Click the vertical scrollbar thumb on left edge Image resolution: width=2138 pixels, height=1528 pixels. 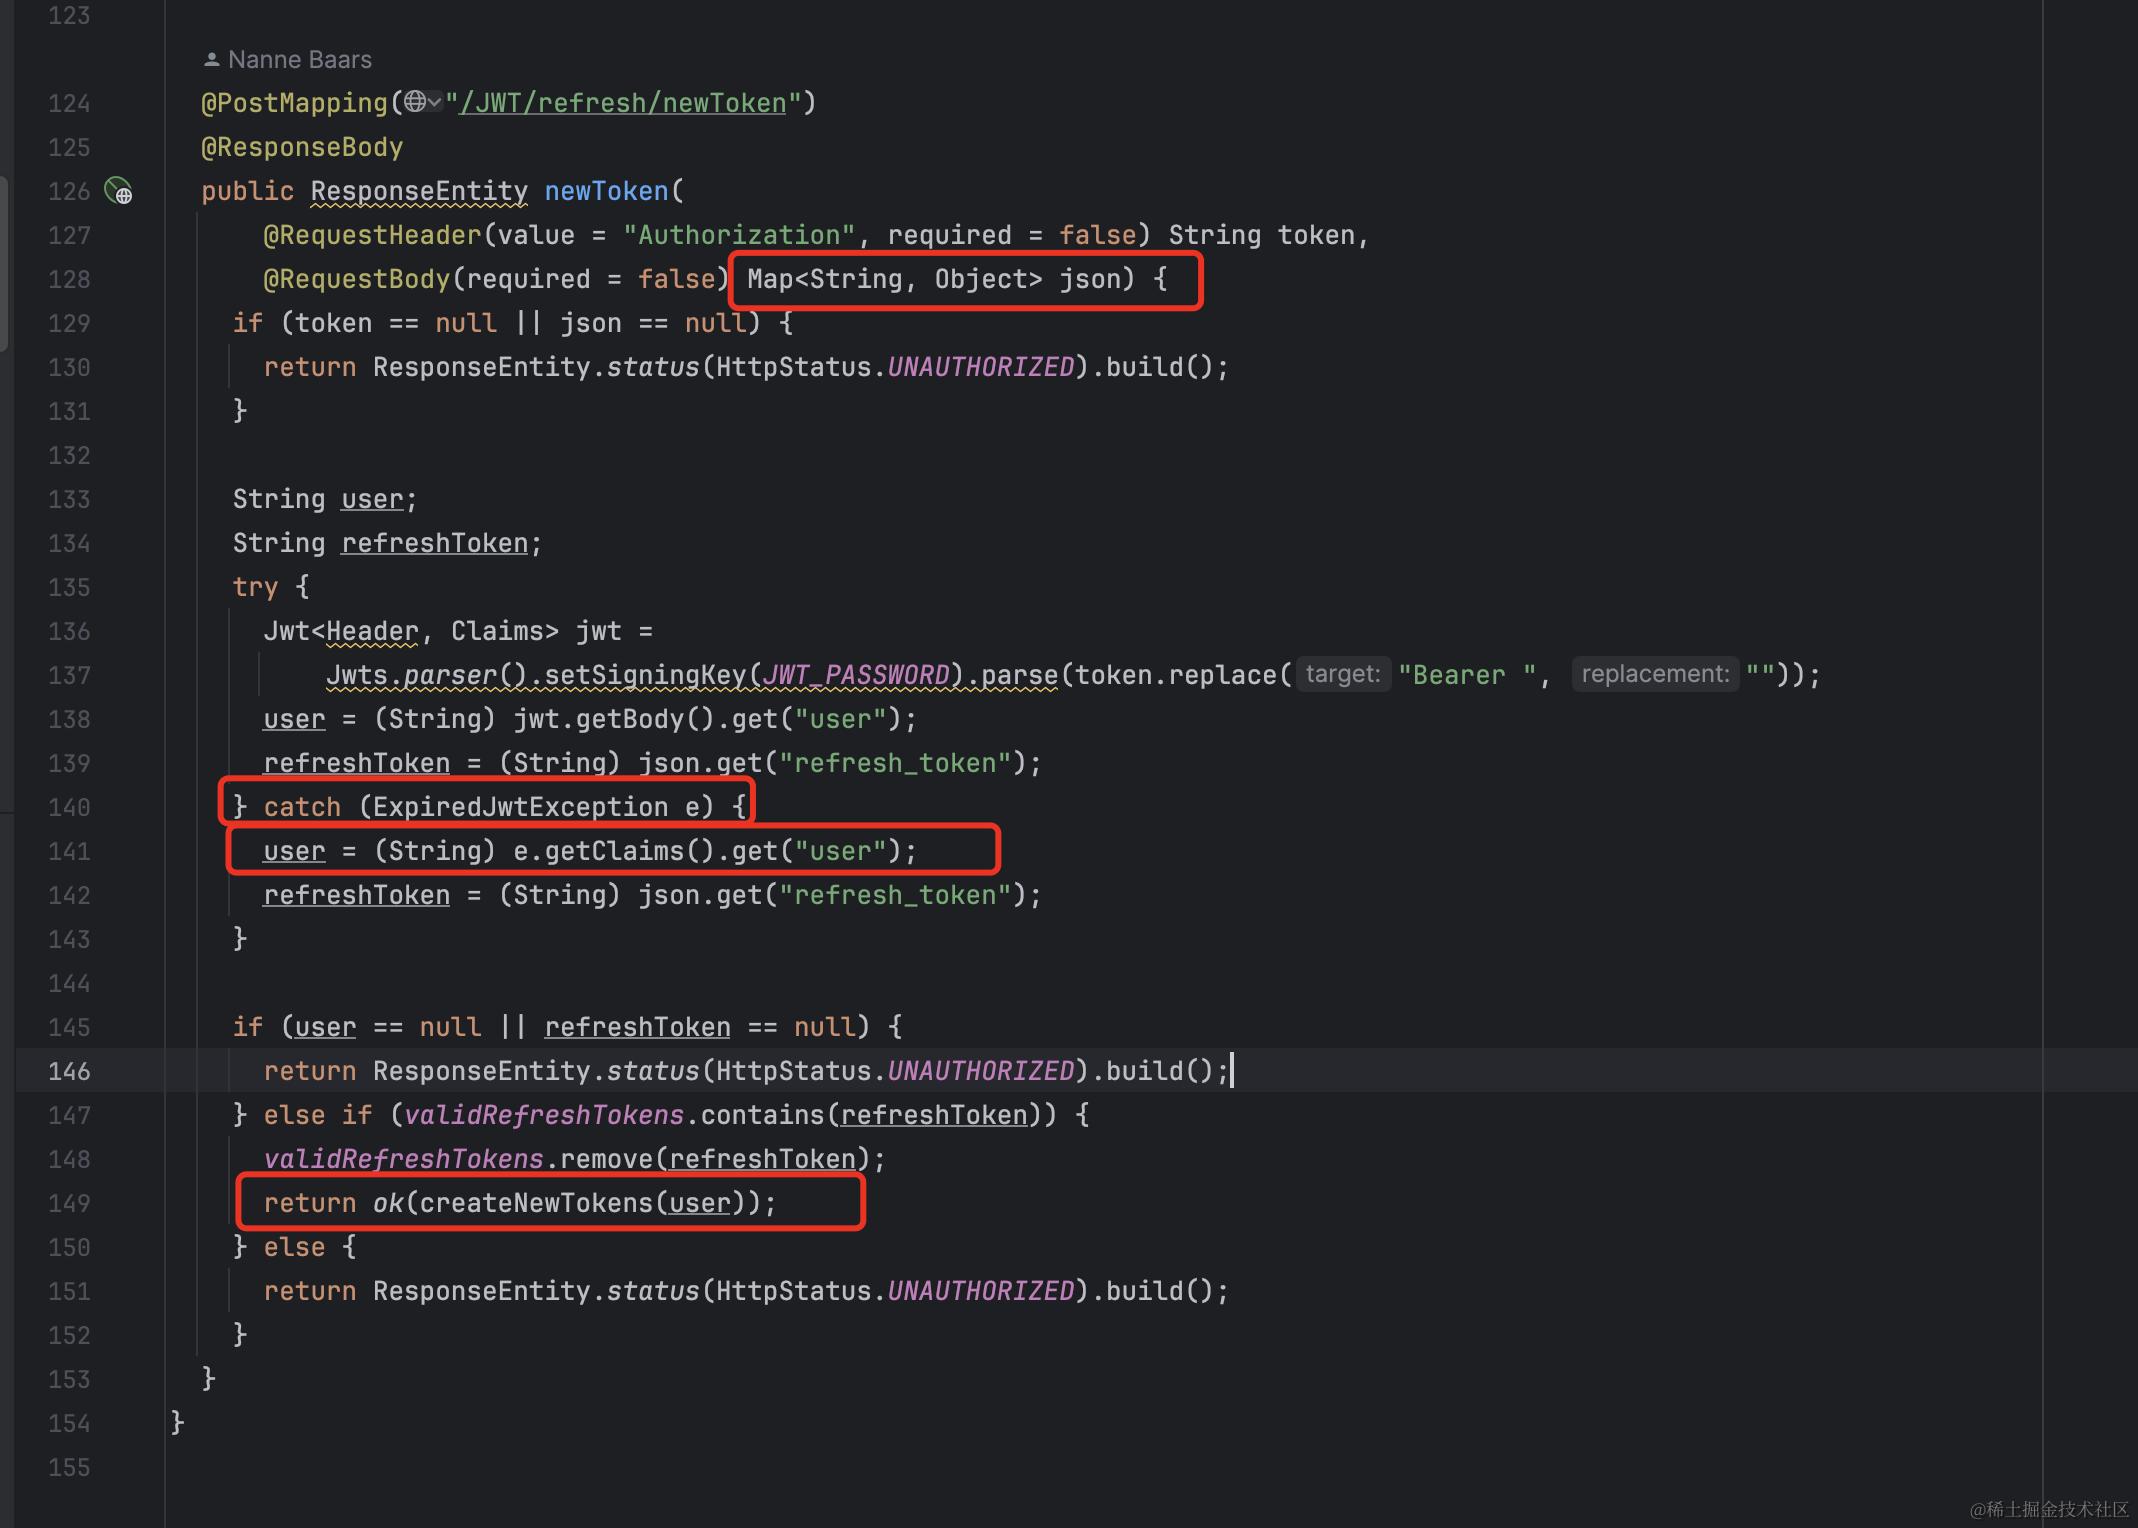click(x=4, y=262)
